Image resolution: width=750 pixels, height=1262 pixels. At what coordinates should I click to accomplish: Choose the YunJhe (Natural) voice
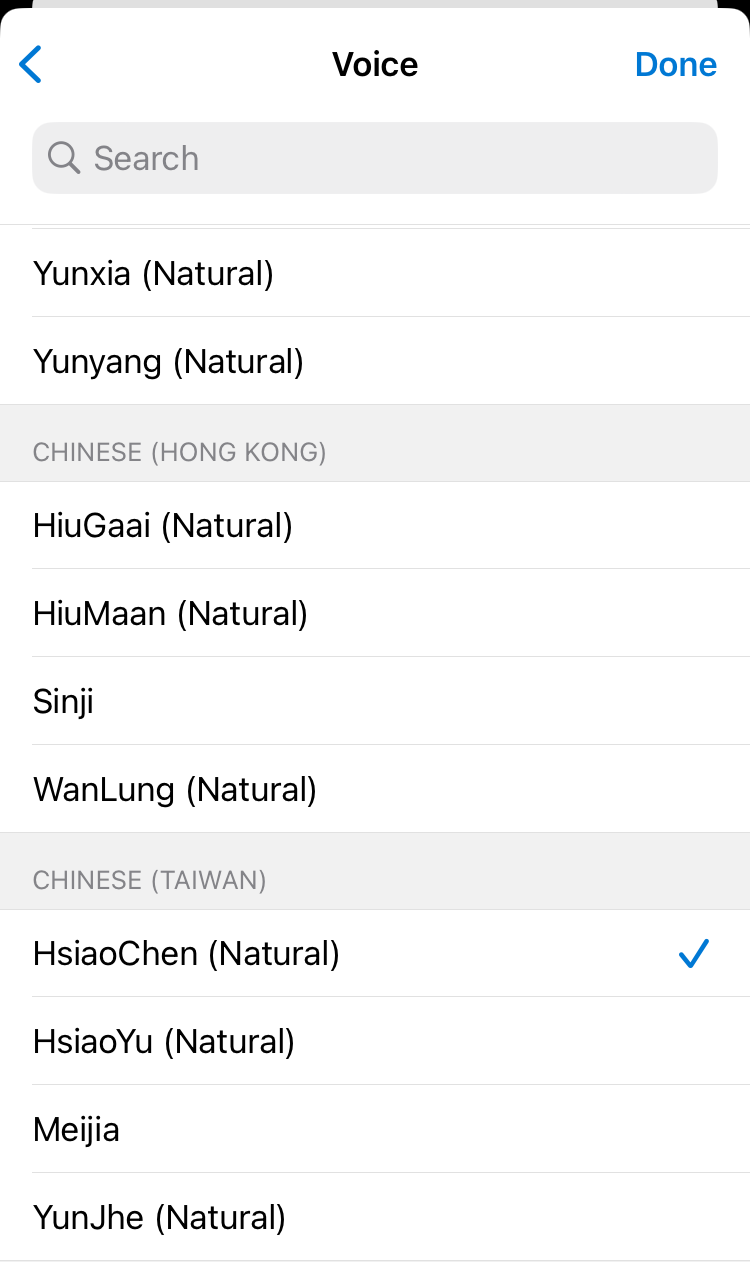[159, 1217]
